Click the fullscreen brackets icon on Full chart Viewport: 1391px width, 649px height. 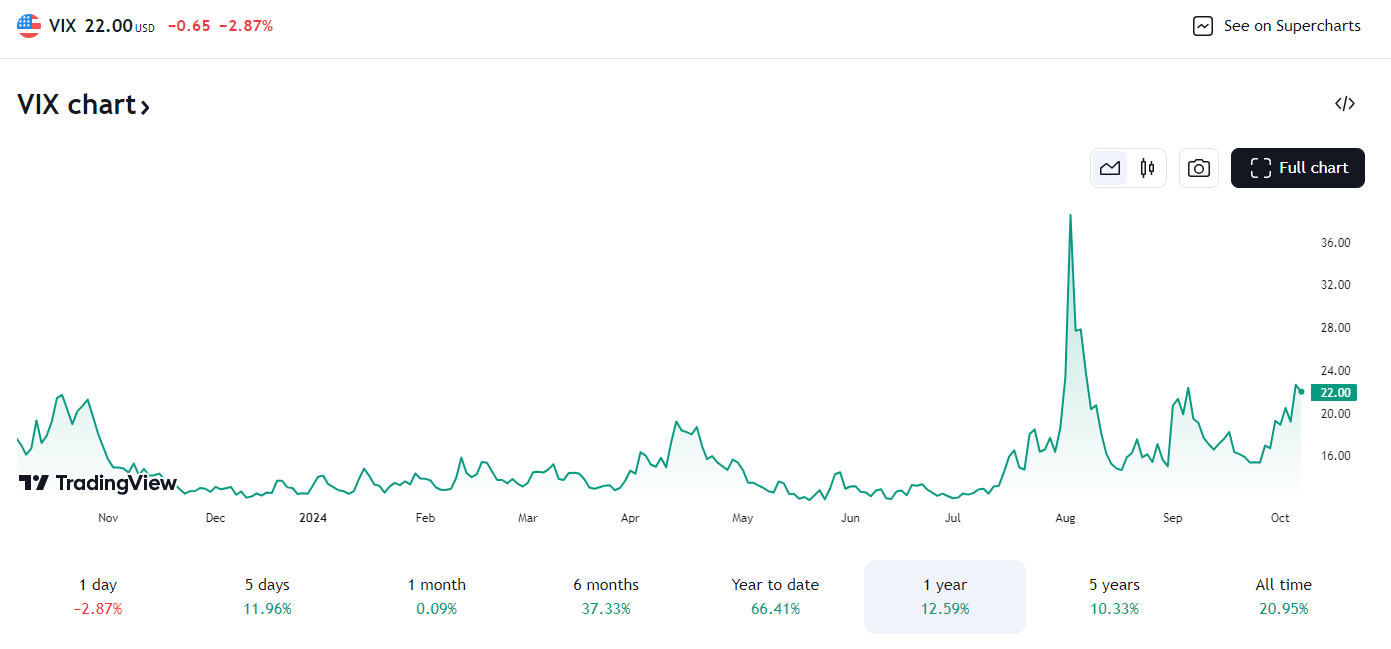coord(1261,167)
